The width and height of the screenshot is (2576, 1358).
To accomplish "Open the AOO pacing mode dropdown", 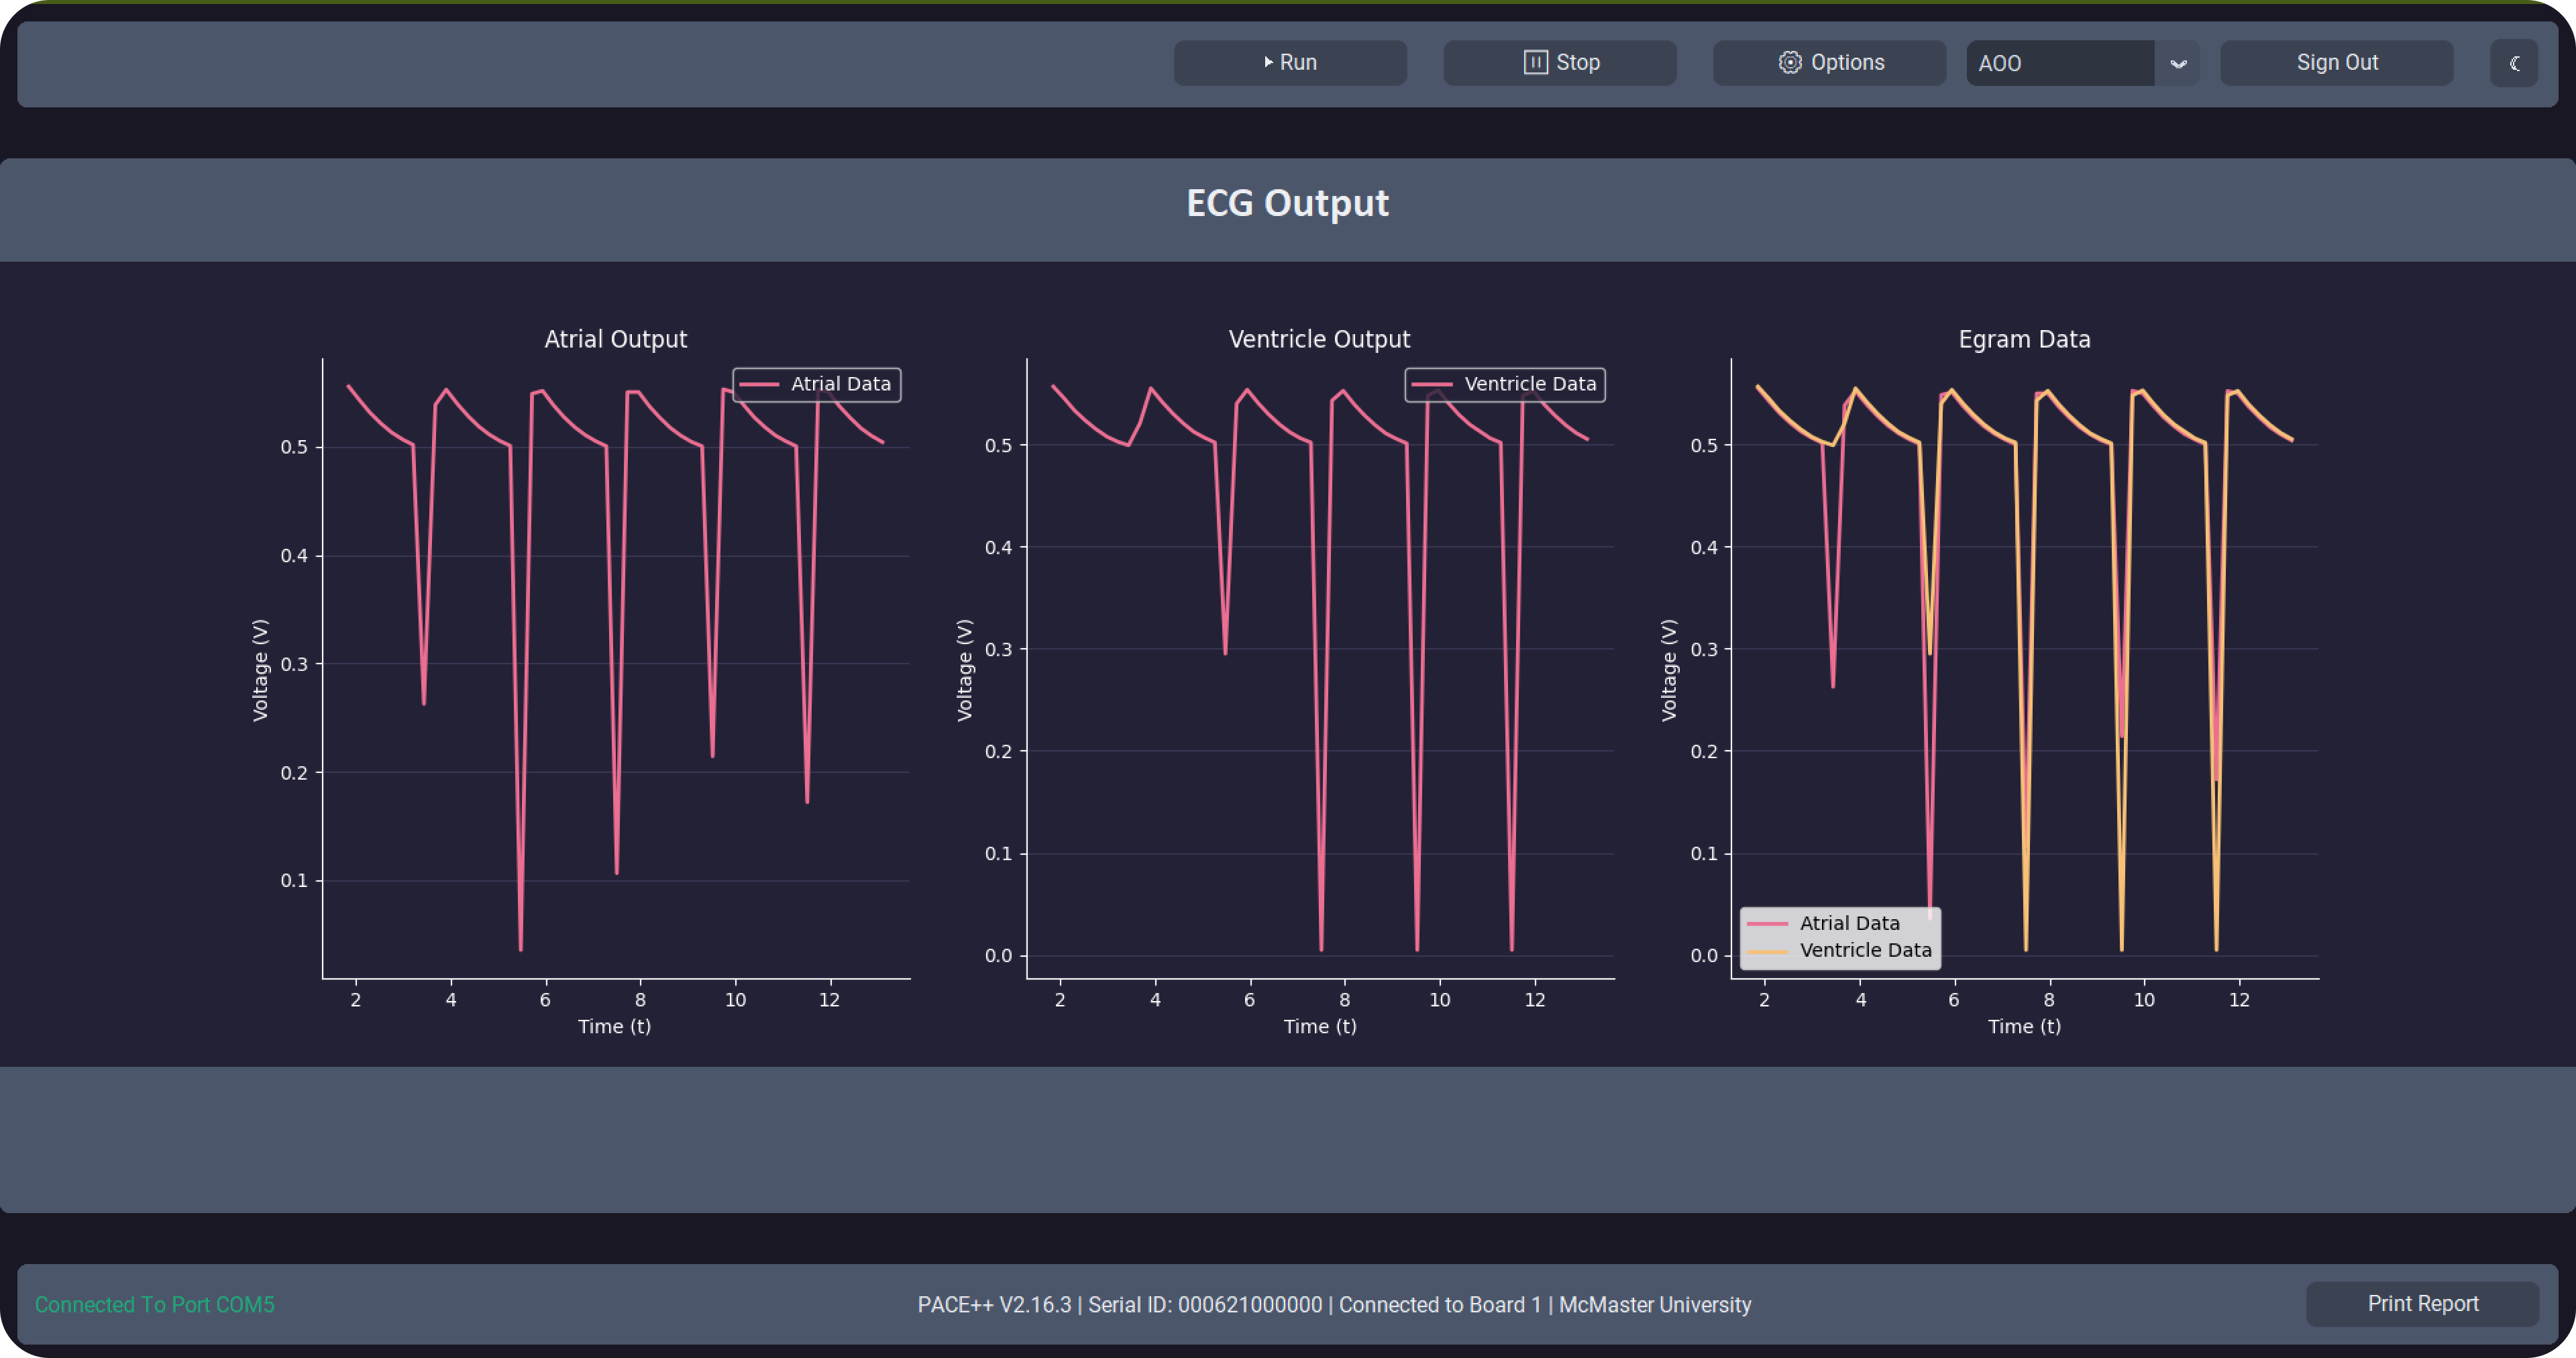I will point(2060,62).
